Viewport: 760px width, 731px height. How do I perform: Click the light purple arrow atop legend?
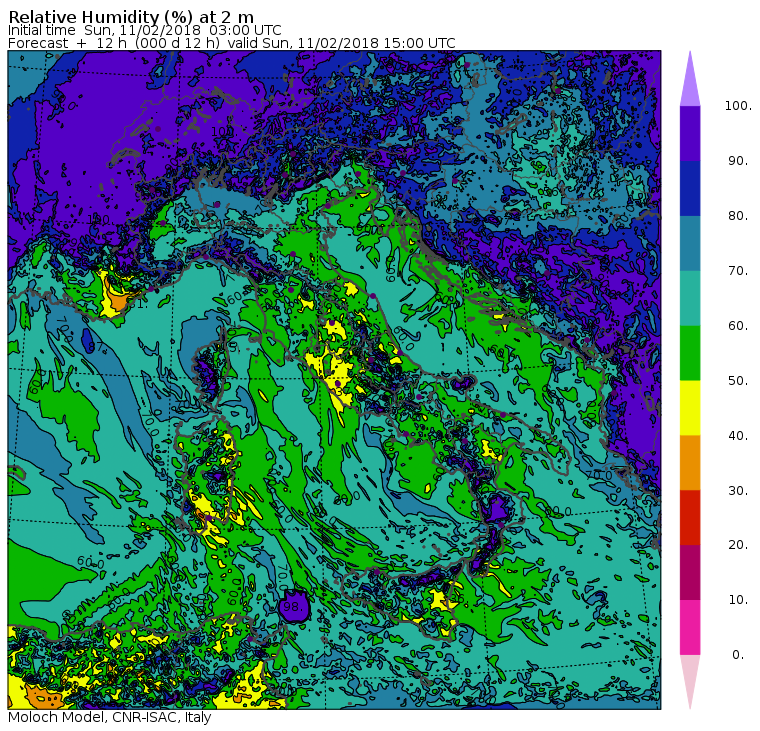click(x=690, y=82)
